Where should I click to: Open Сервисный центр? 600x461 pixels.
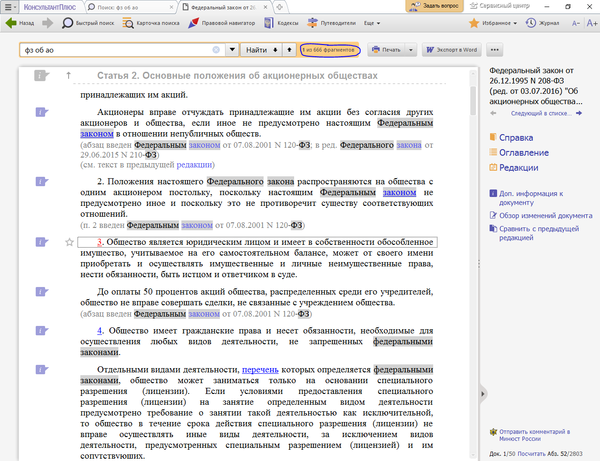[x=500, y=6]
